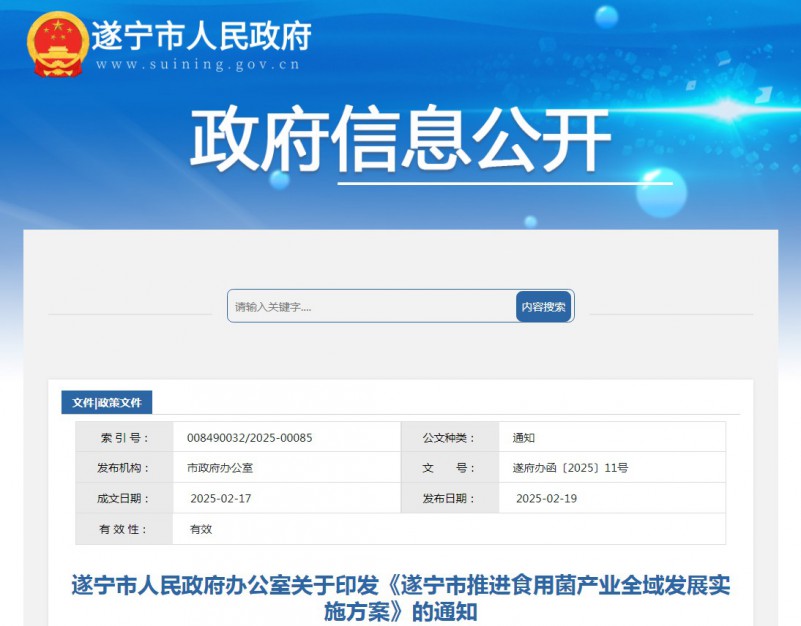Select the 有效性 label cell
801x626 pixels.
pyautogui.click(x=124, y=529)
